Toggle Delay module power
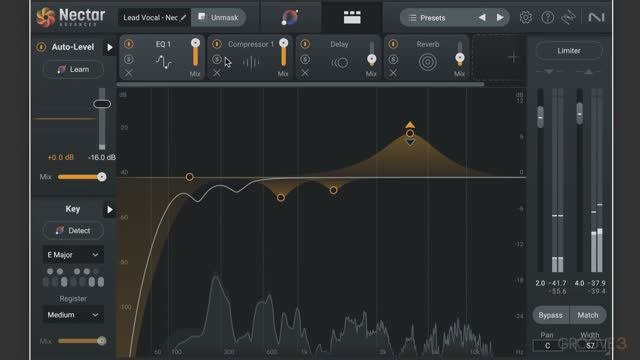640x360 pixels. (305, 44)
